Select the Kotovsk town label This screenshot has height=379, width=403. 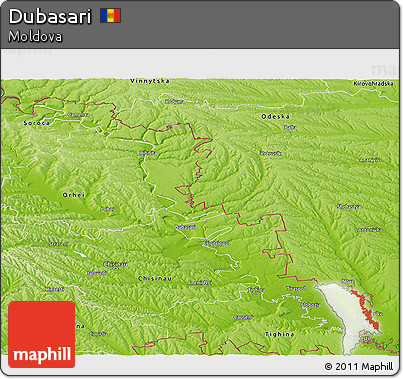coord(271,153)
